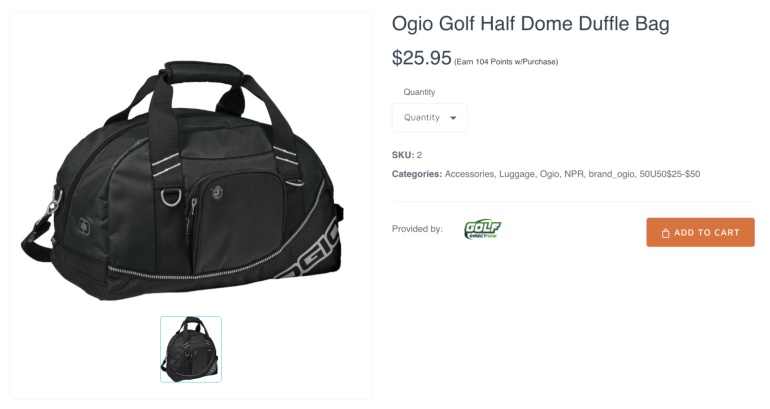Click the SKU number text
Screen dimensions: 770x409
419,155
